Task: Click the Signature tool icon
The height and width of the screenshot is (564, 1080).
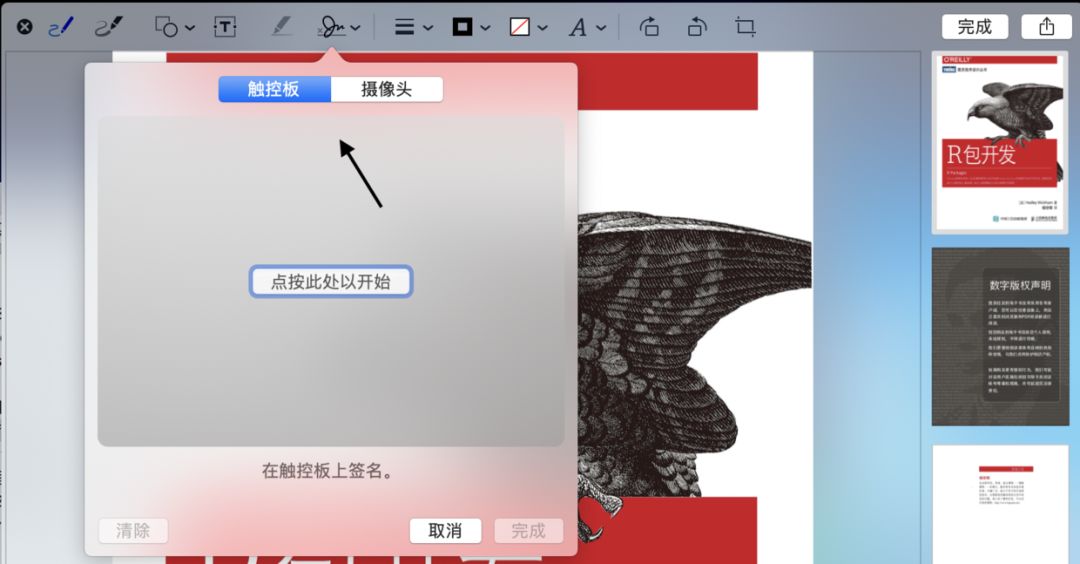Action: point(333,27)
